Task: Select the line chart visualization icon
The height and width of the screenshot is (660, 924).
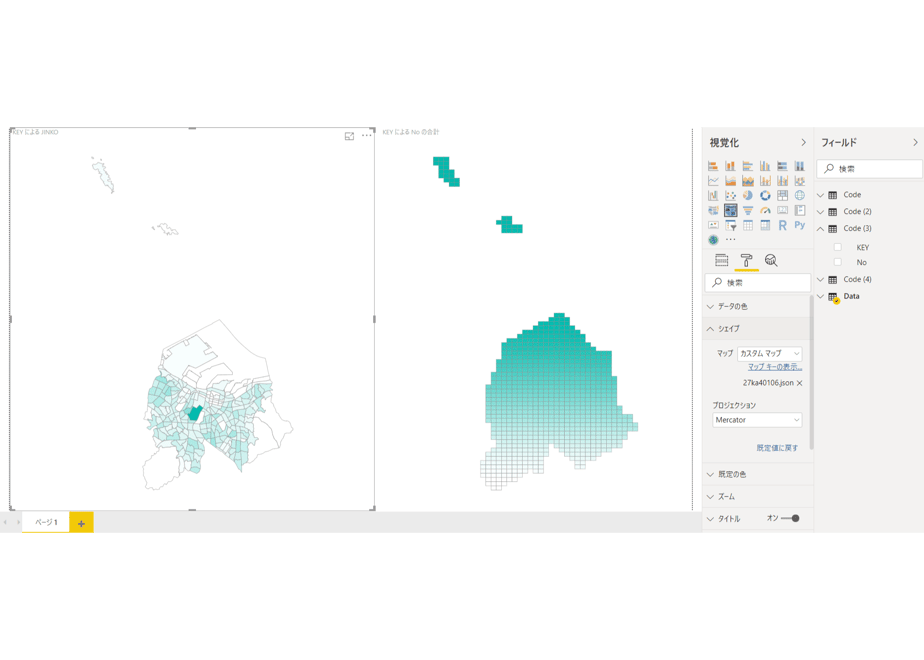Action: coord(713,180)
